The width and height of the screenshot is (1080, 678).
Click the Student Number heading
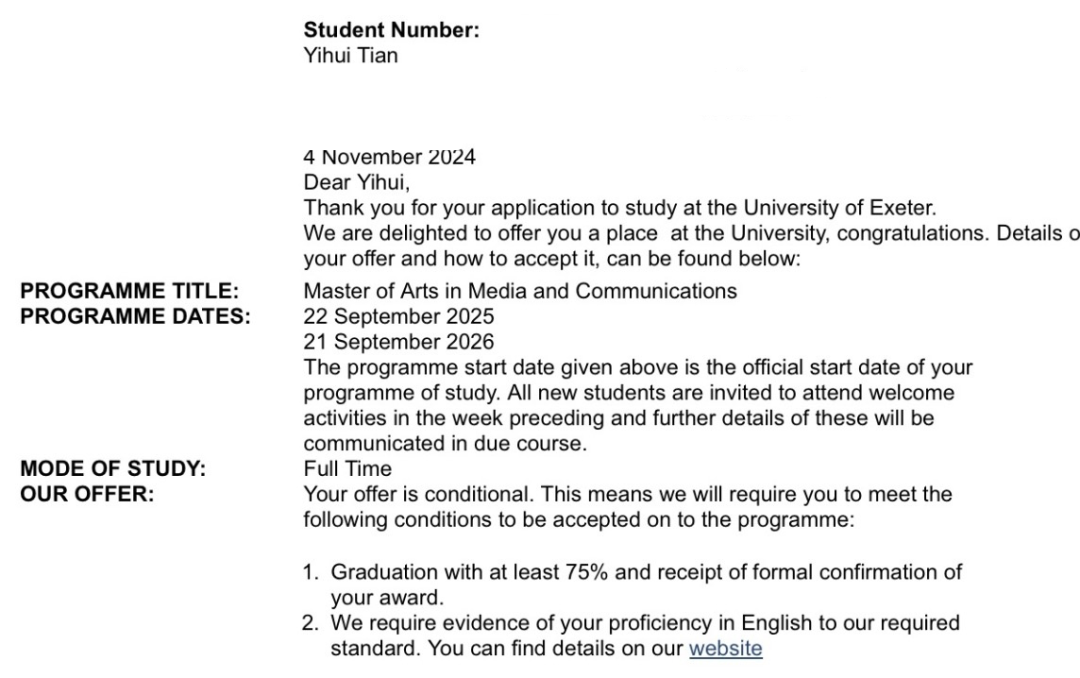coord(391,31)
